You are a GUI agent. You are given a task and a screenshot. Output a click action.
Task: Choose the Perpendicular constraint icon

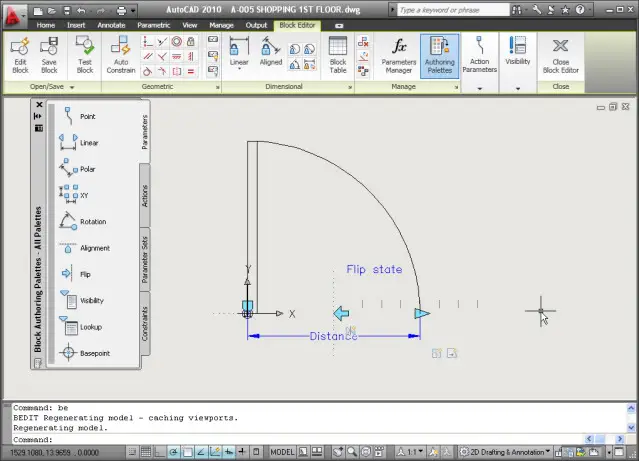click(x=162, y=56)
